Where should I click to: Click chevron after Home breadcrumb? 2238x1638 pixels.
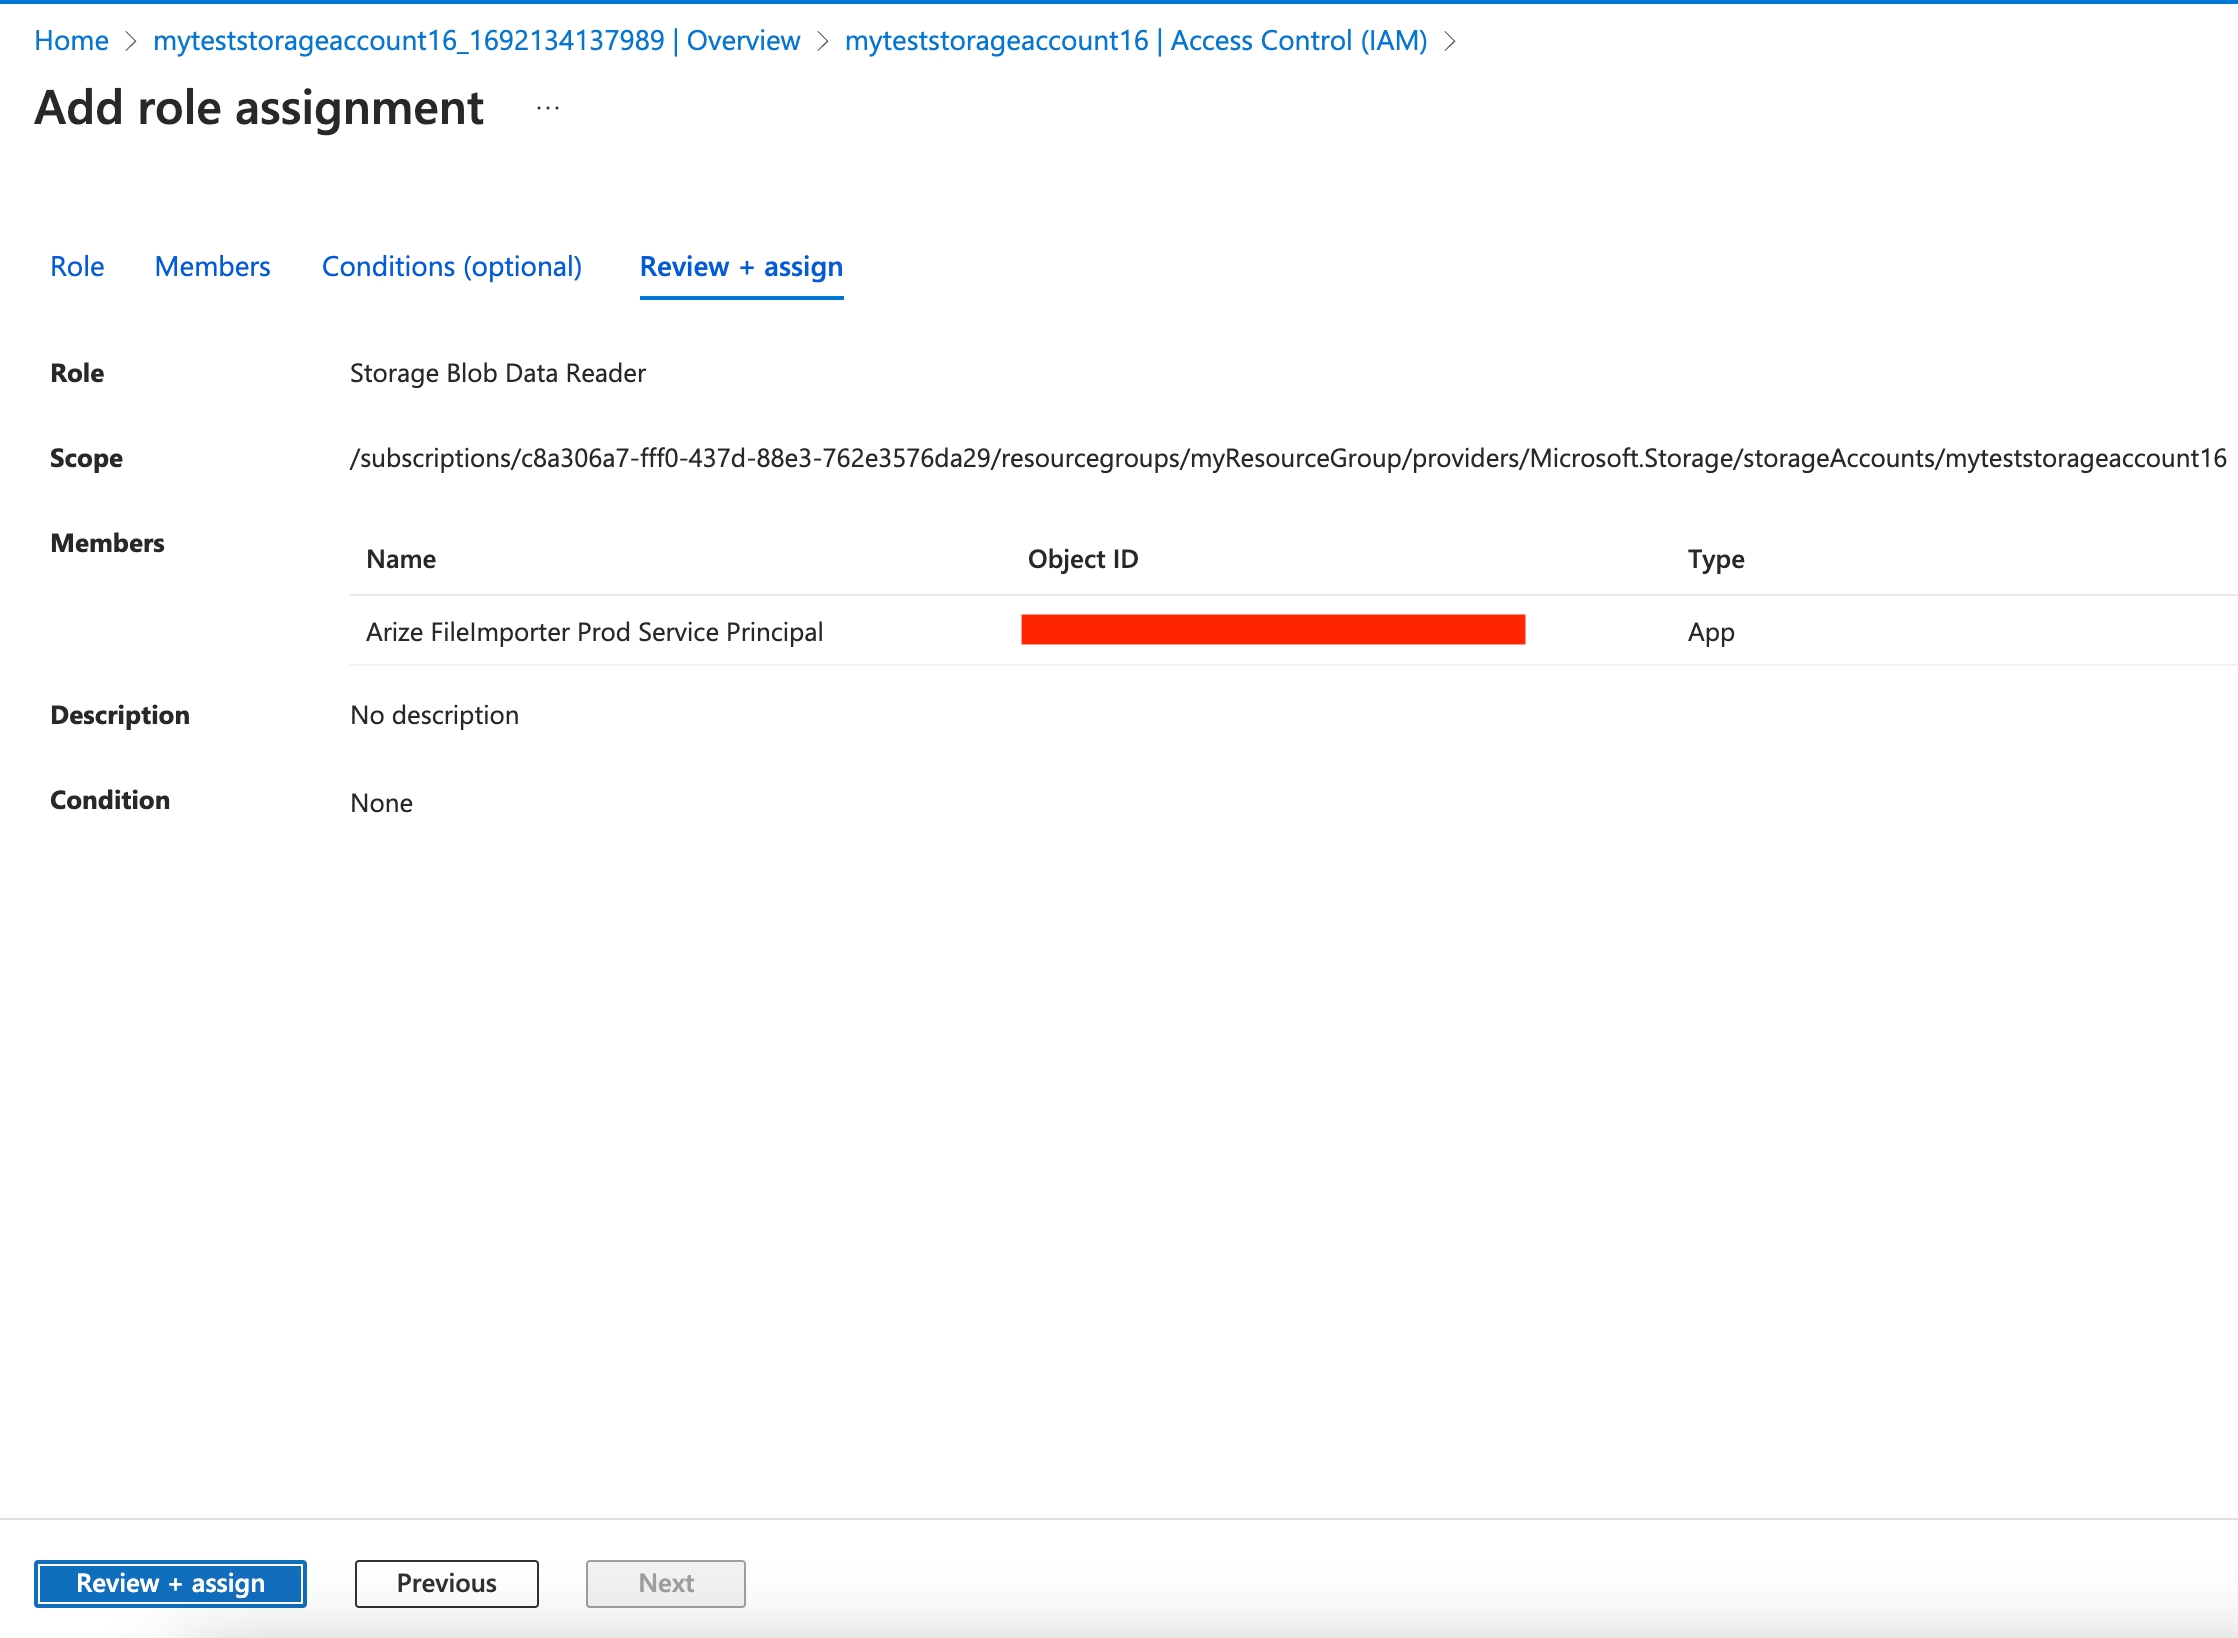click(130, 41)
